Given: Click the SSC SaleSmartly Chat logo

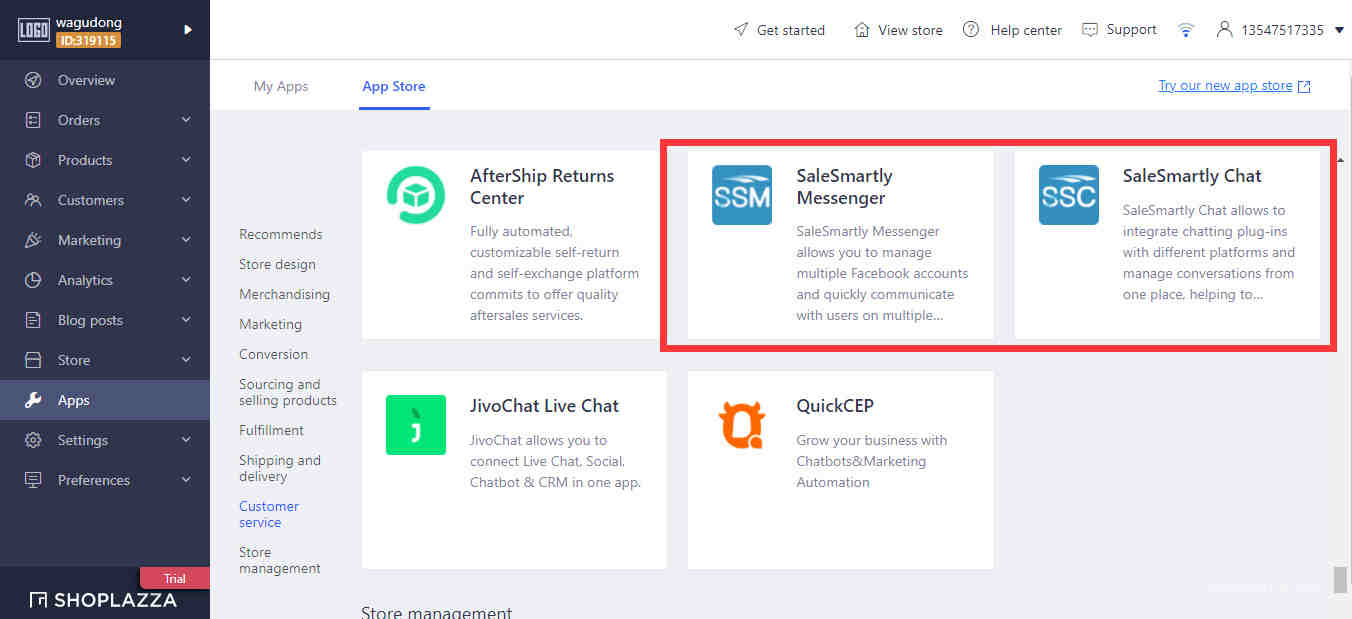Looking at the screenshot, I should click(x=1069, y=195).
